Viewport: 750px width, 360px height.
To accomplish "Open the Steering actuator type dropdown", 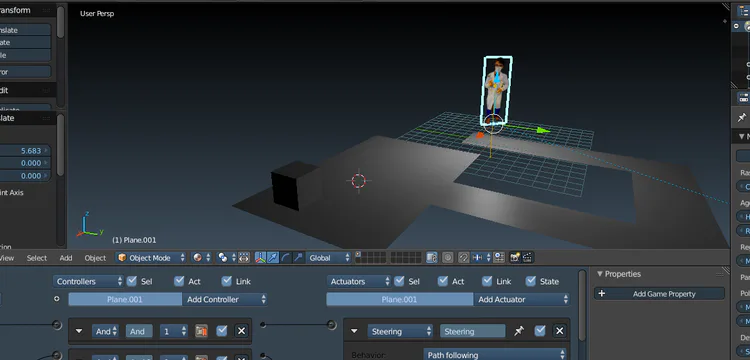I will (400, 331).
